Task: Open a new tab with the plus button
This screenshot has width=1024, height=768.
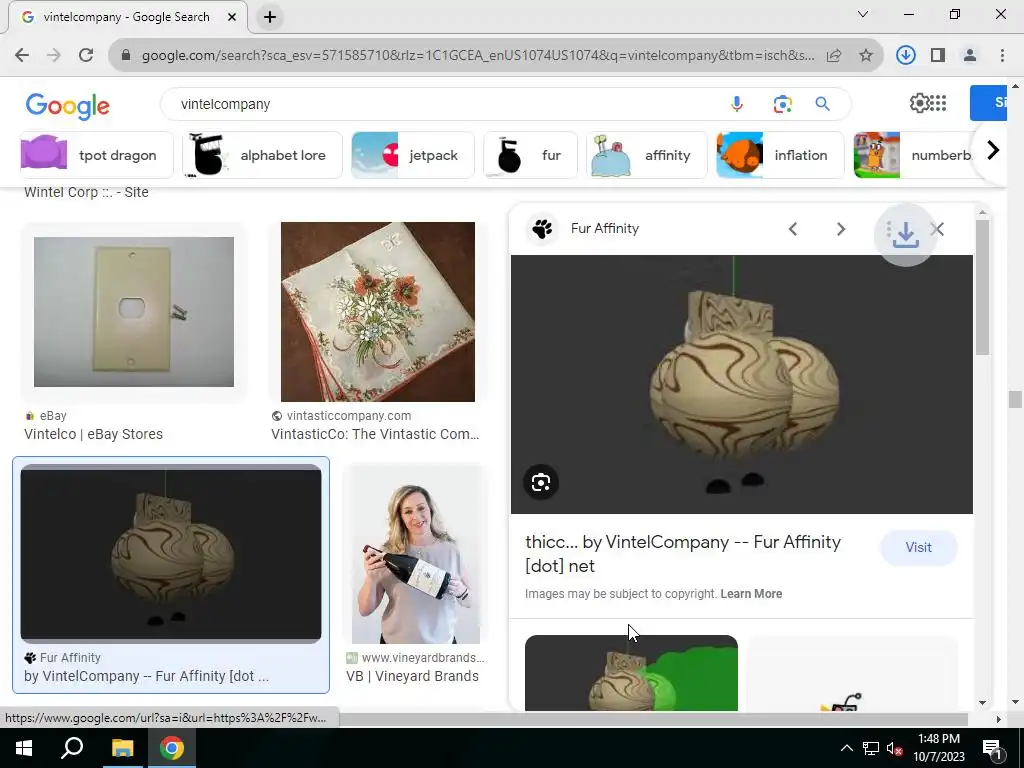Action: point(270,17)
